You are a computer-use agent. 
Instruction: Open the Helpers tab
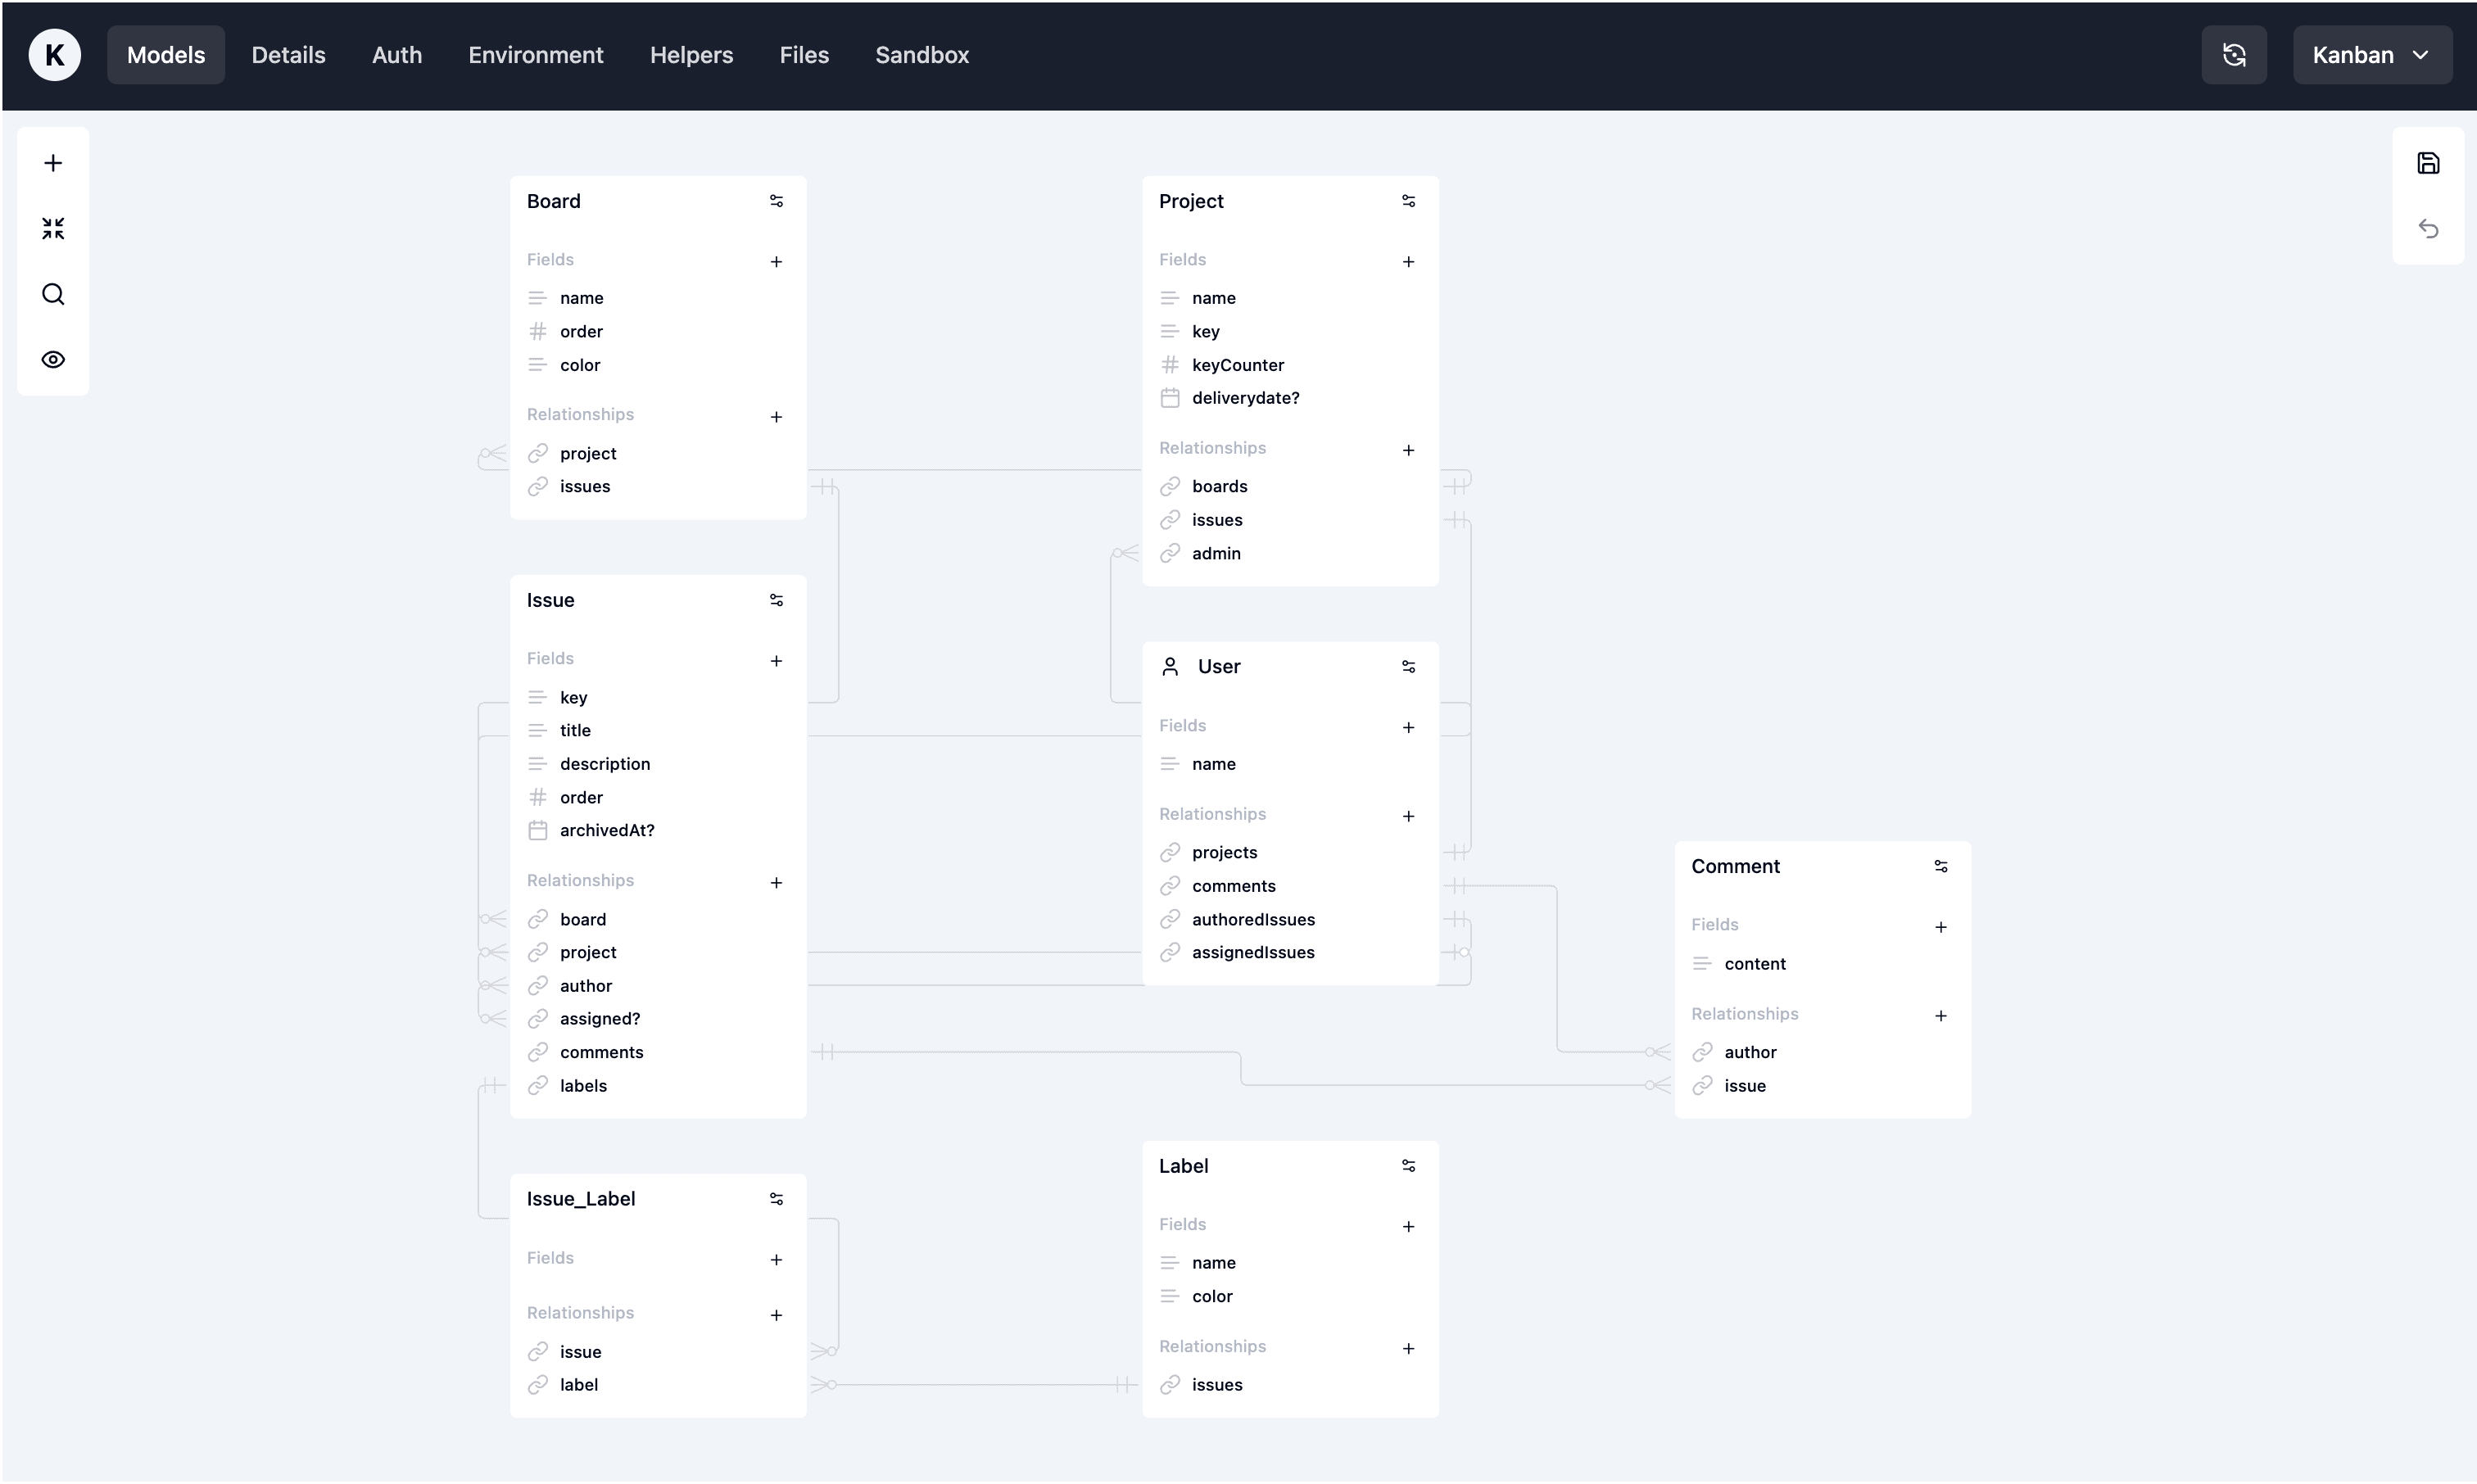pos(691,55)
